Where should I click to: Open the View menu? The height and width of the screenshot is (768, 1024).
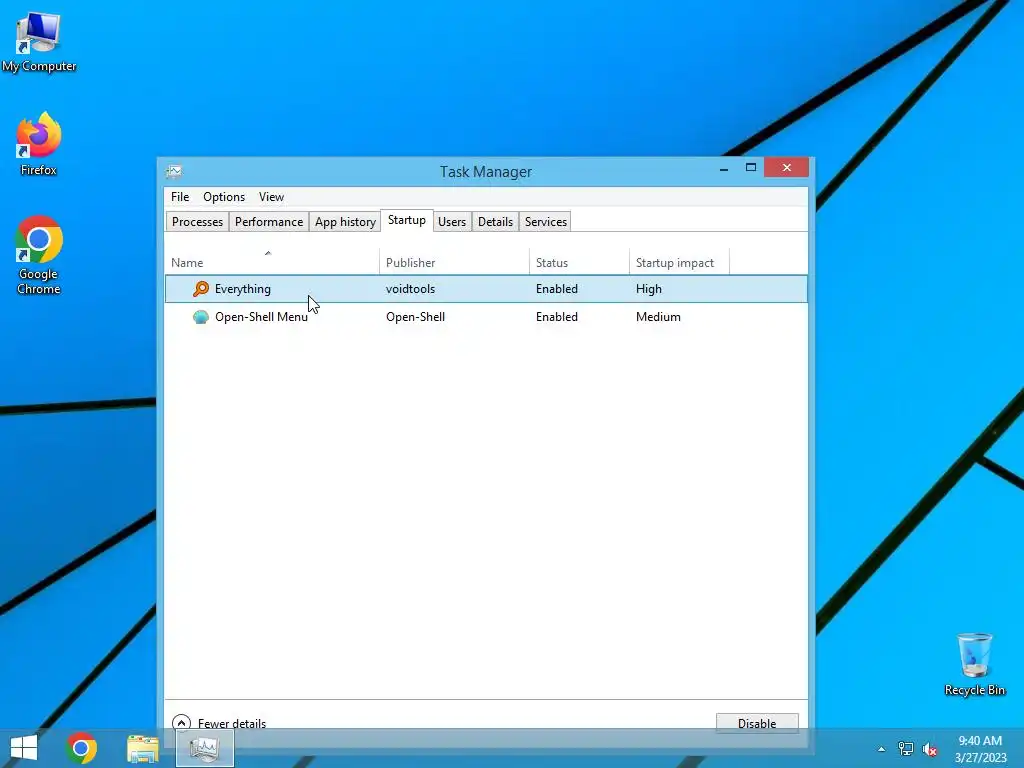(x=271, y=197)
